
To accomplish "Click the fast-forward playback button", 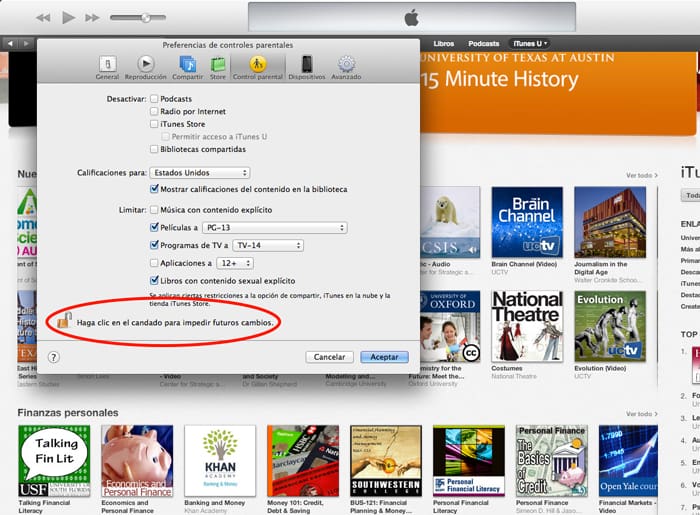I will click(92, 18).
